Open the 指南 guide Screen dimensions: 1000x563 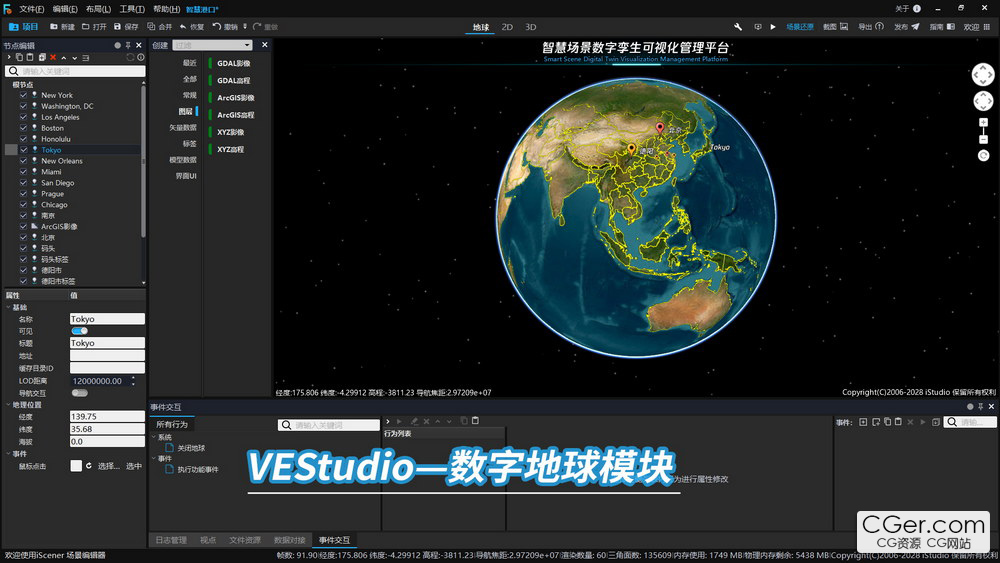(x=942, y=27)
